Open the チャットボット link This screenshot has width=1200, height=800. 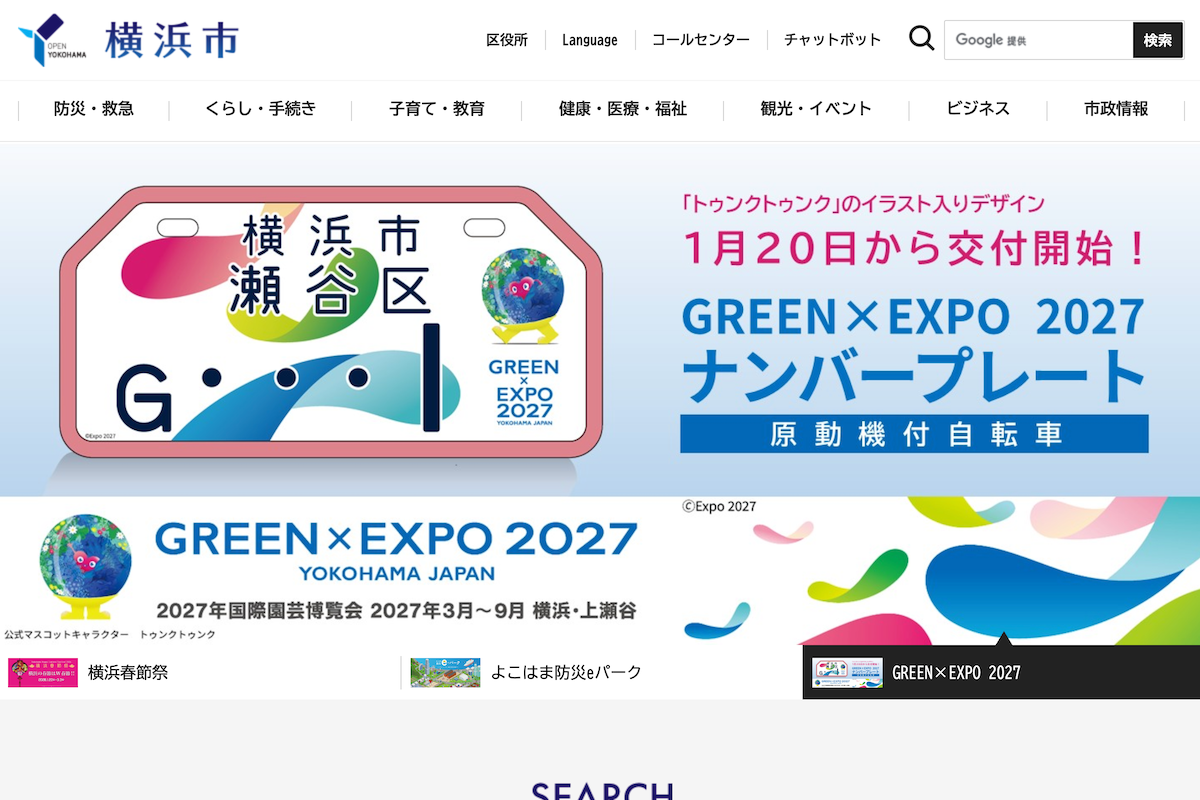(x=832, y=40)
